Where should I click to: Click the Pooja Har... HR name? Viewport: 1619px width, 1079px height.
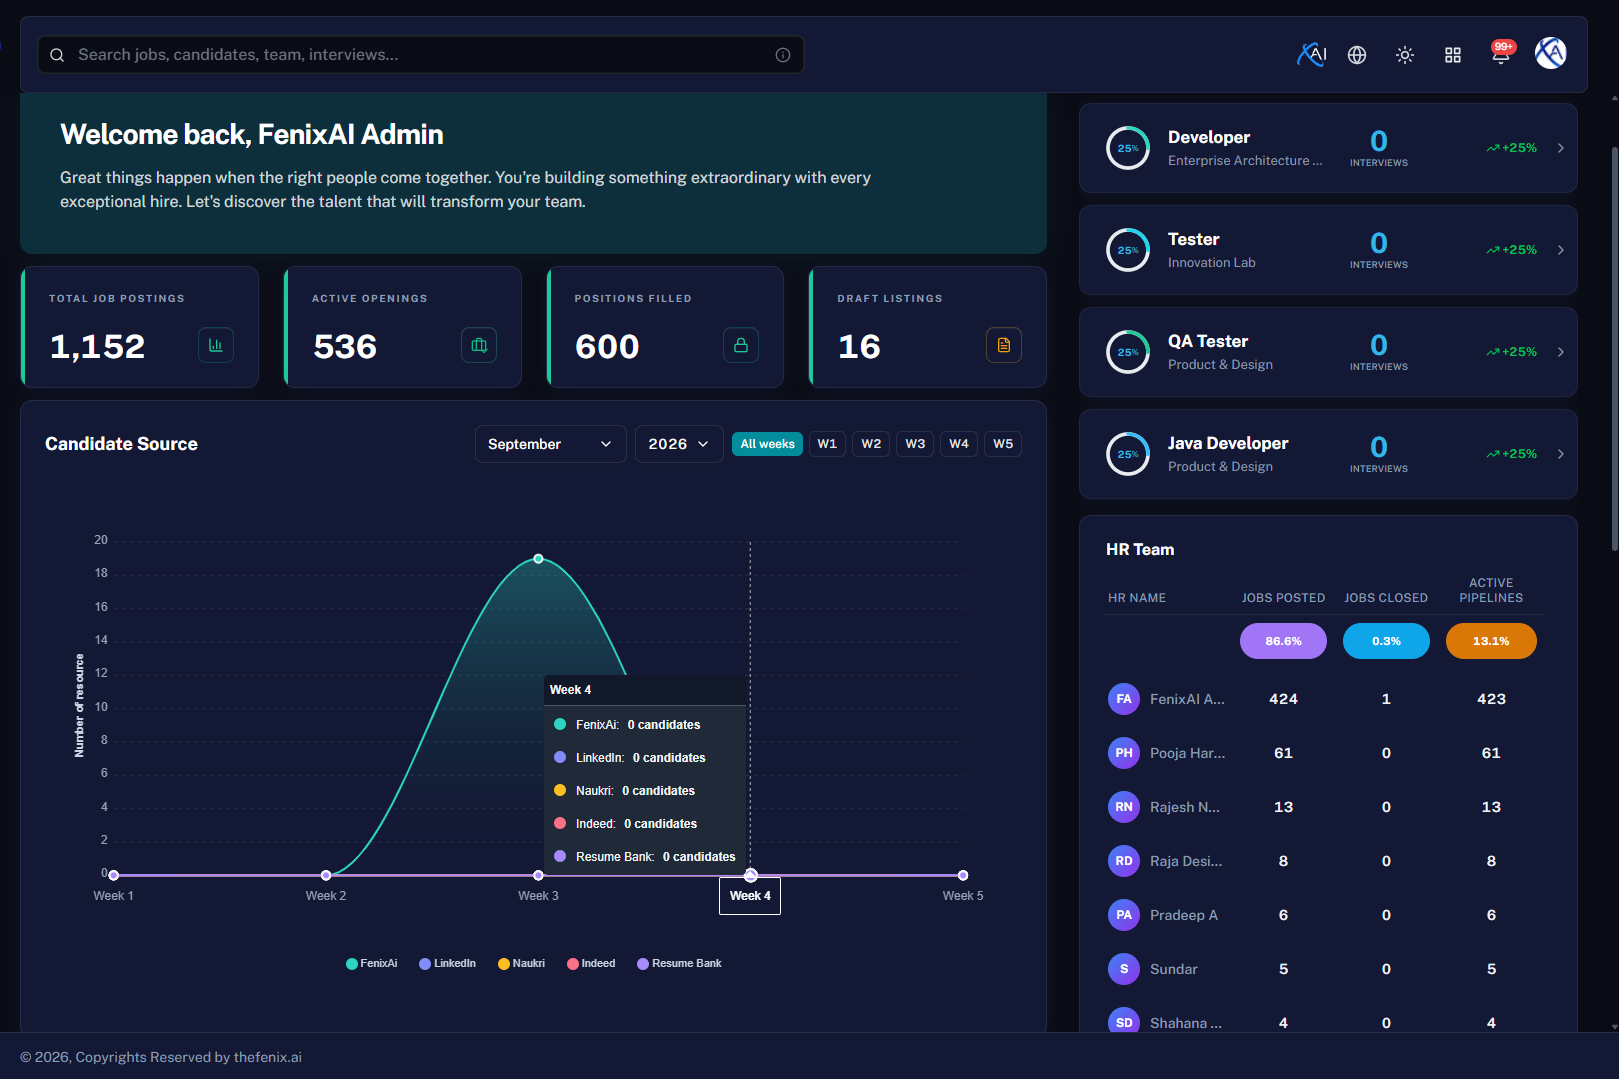tap(1187, 753)
